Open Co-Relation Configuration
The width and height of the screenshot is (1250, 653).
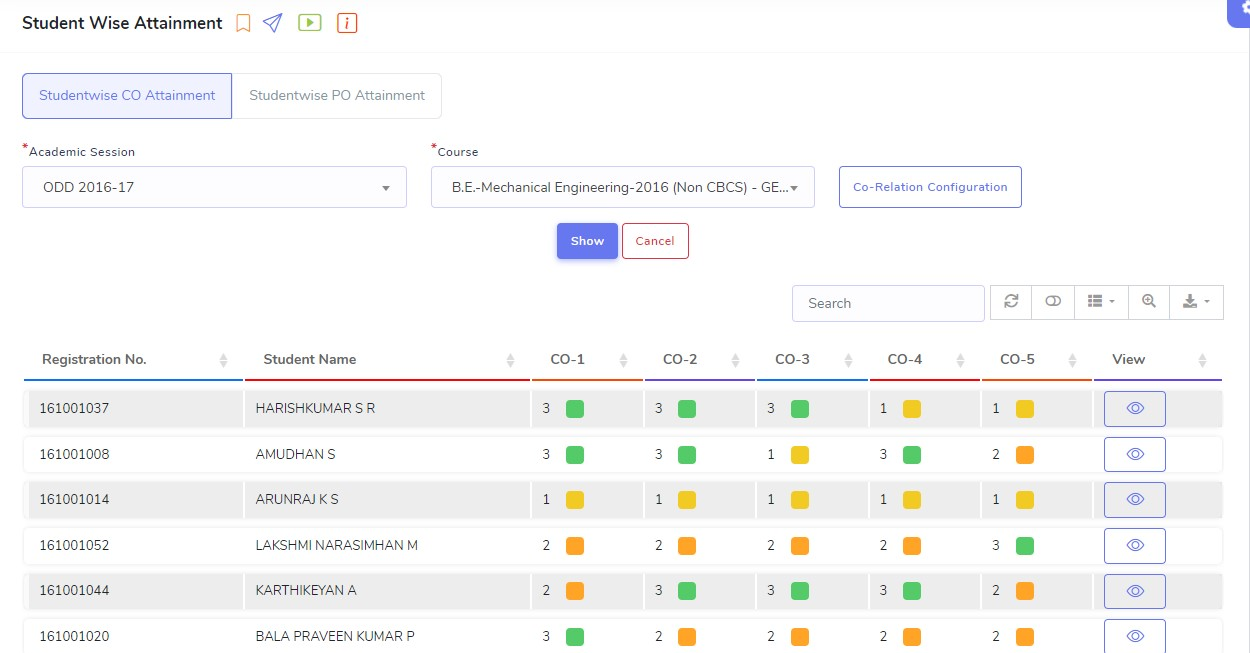(x=930, y=187)
